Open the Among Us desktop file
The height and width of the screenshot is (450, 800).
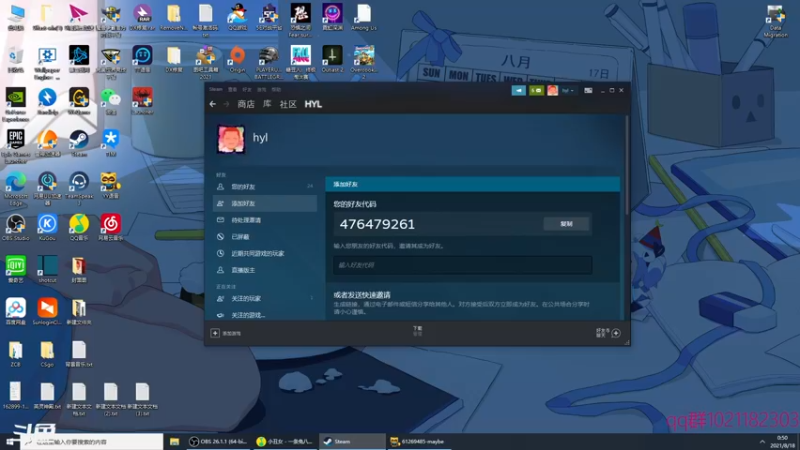click(364, 18)
